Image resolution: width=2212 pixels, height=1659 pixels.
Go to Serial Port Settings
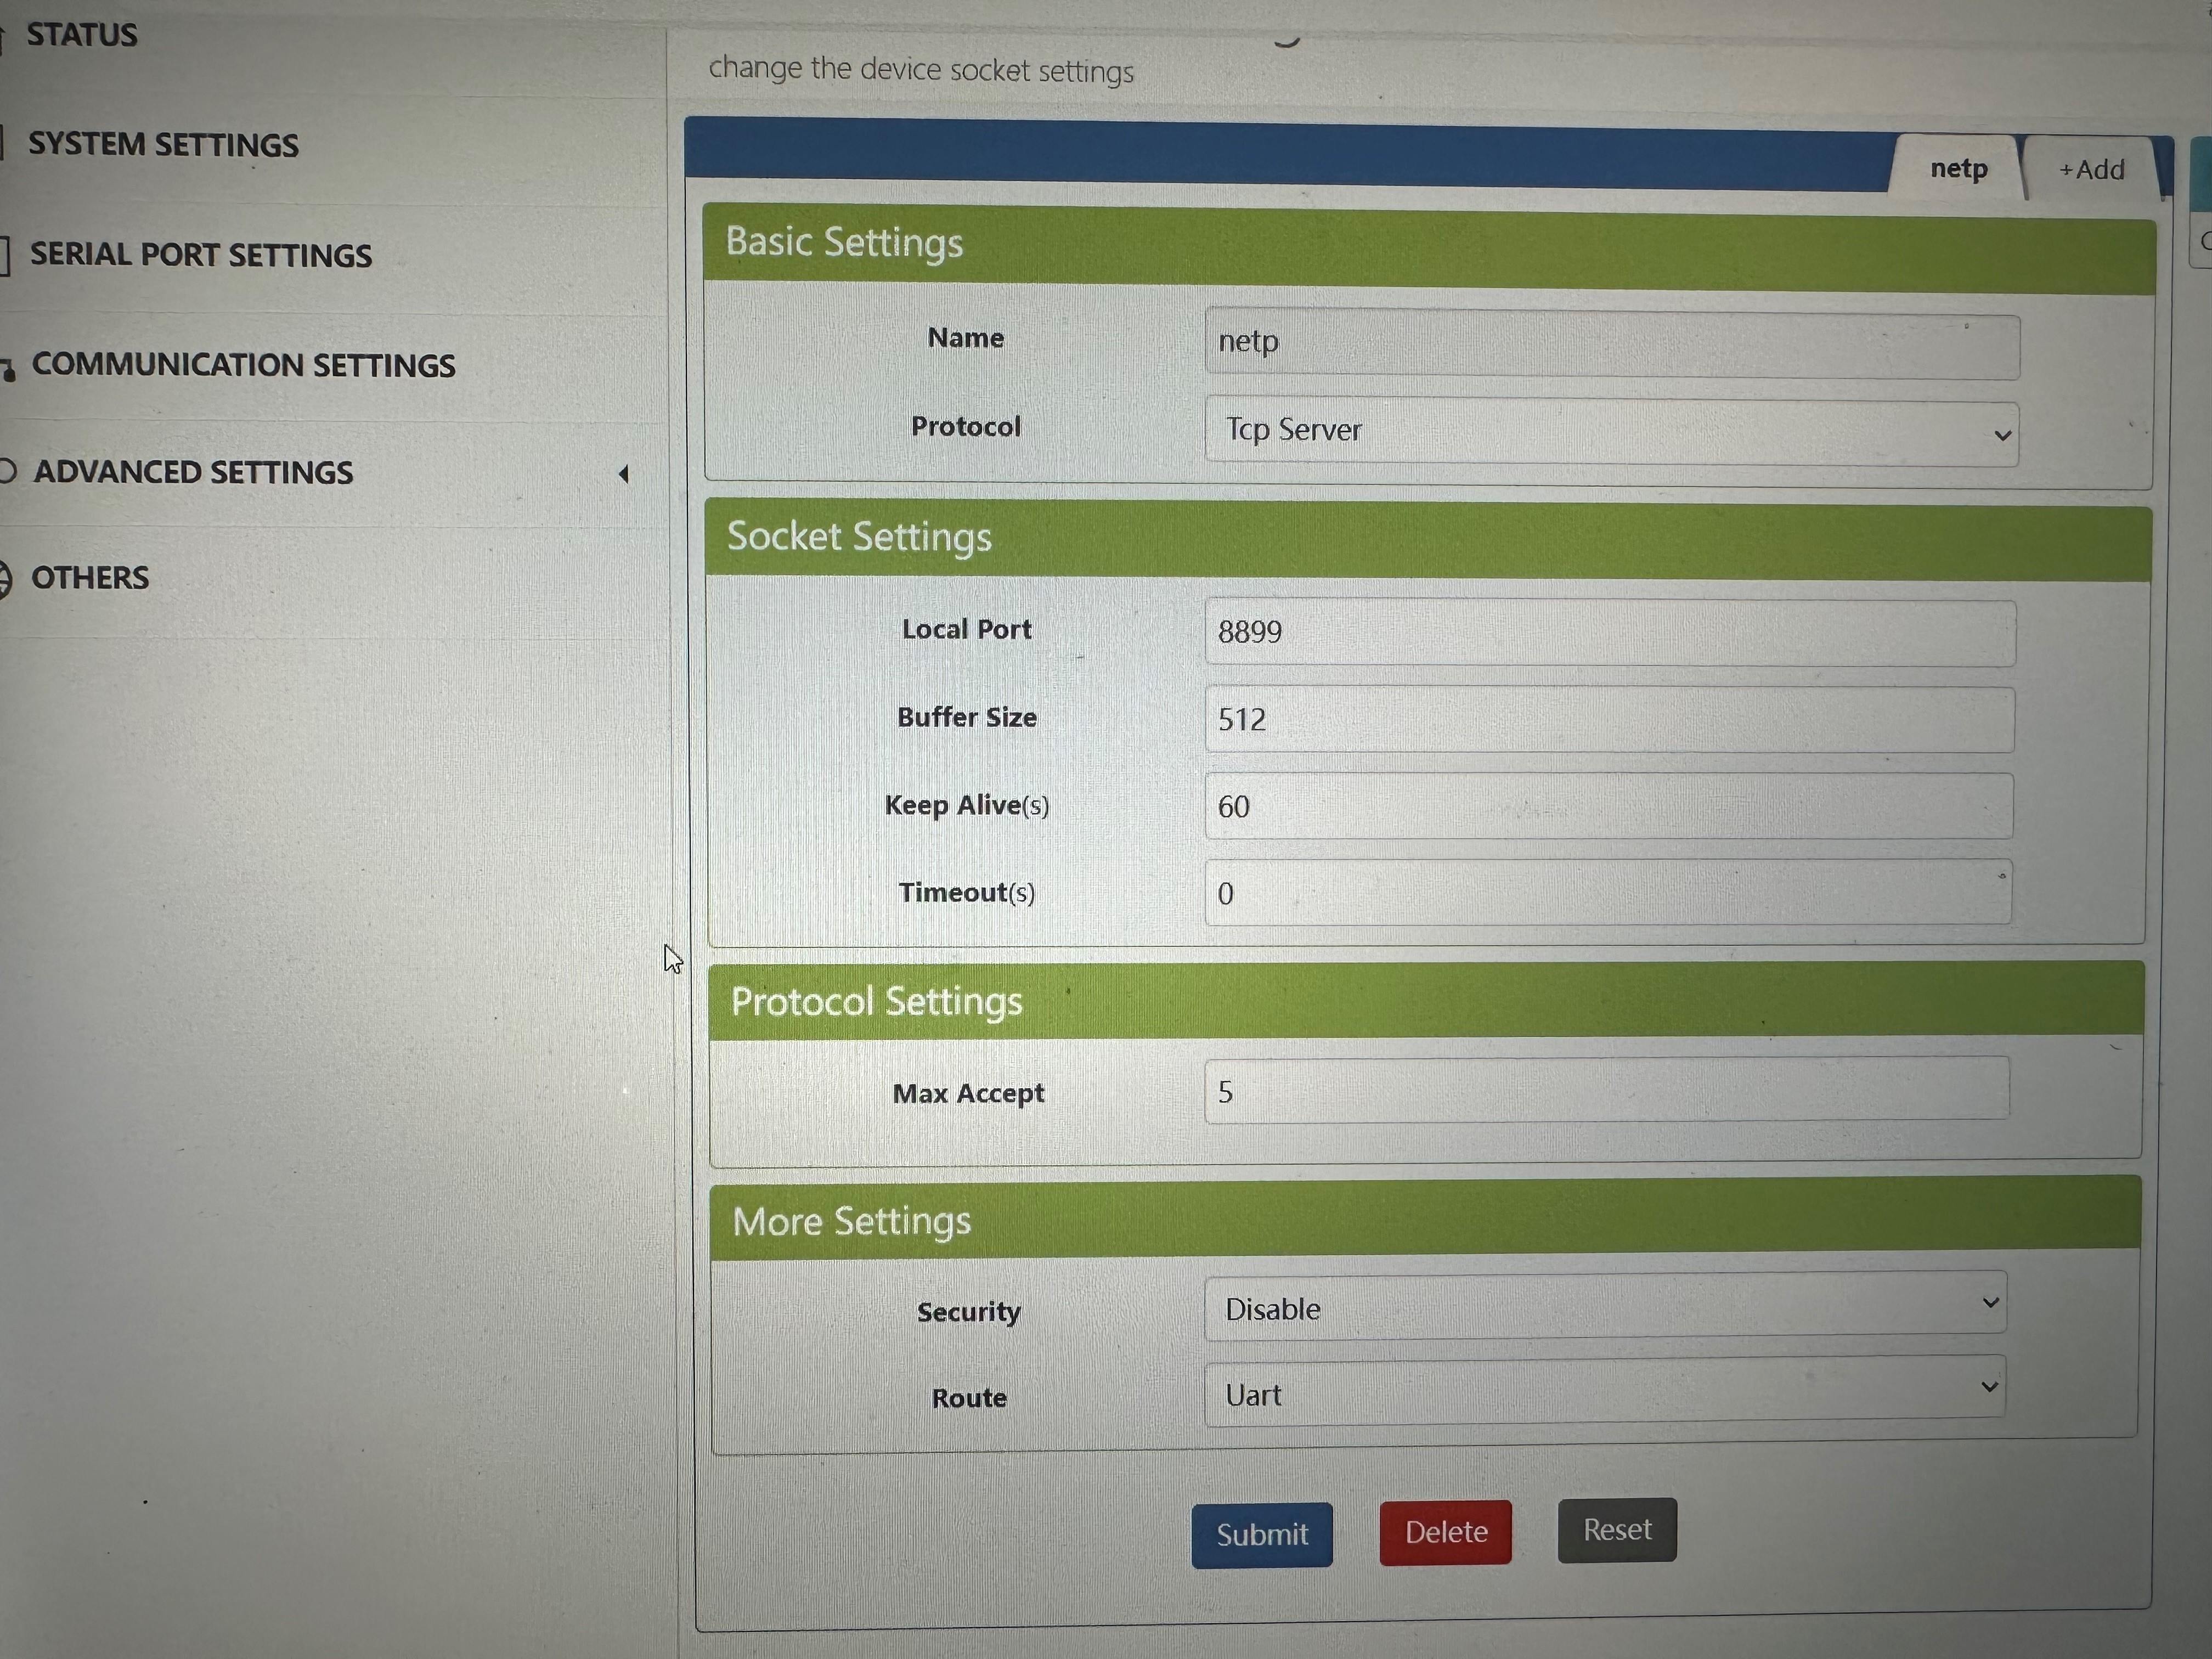(x=200, y=255)
